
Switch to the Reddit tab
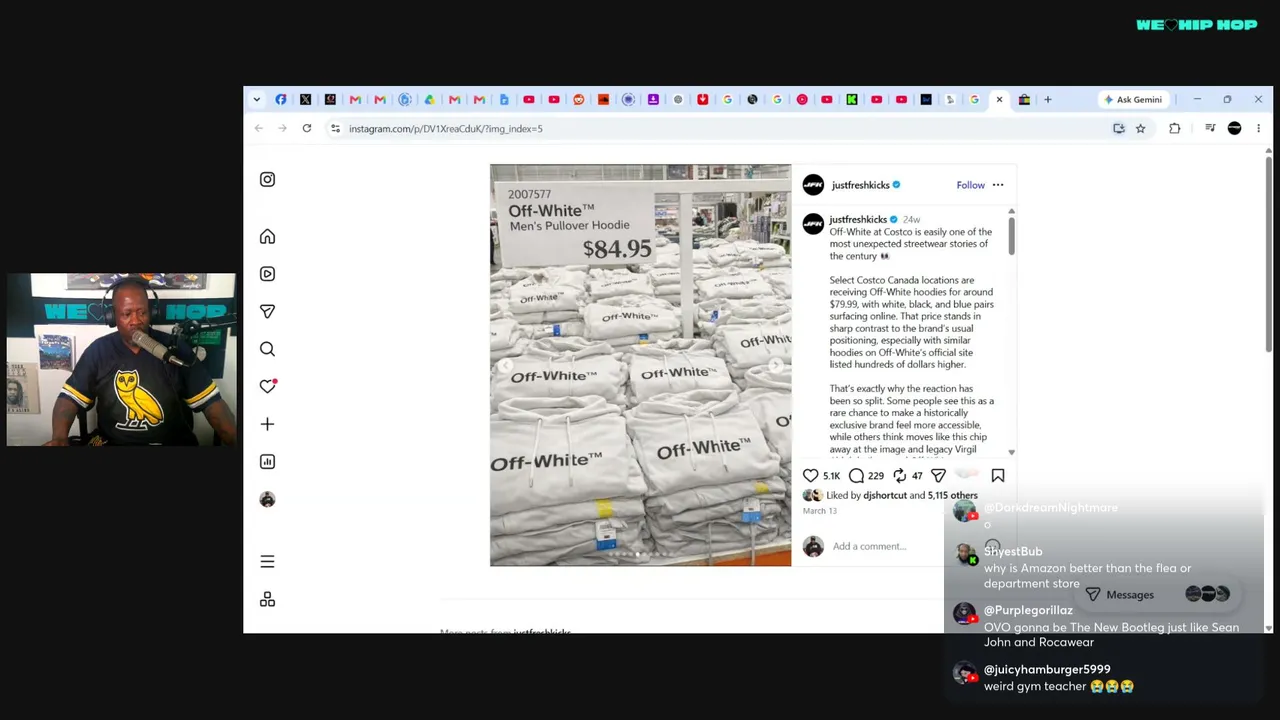(x=578, y=100)
